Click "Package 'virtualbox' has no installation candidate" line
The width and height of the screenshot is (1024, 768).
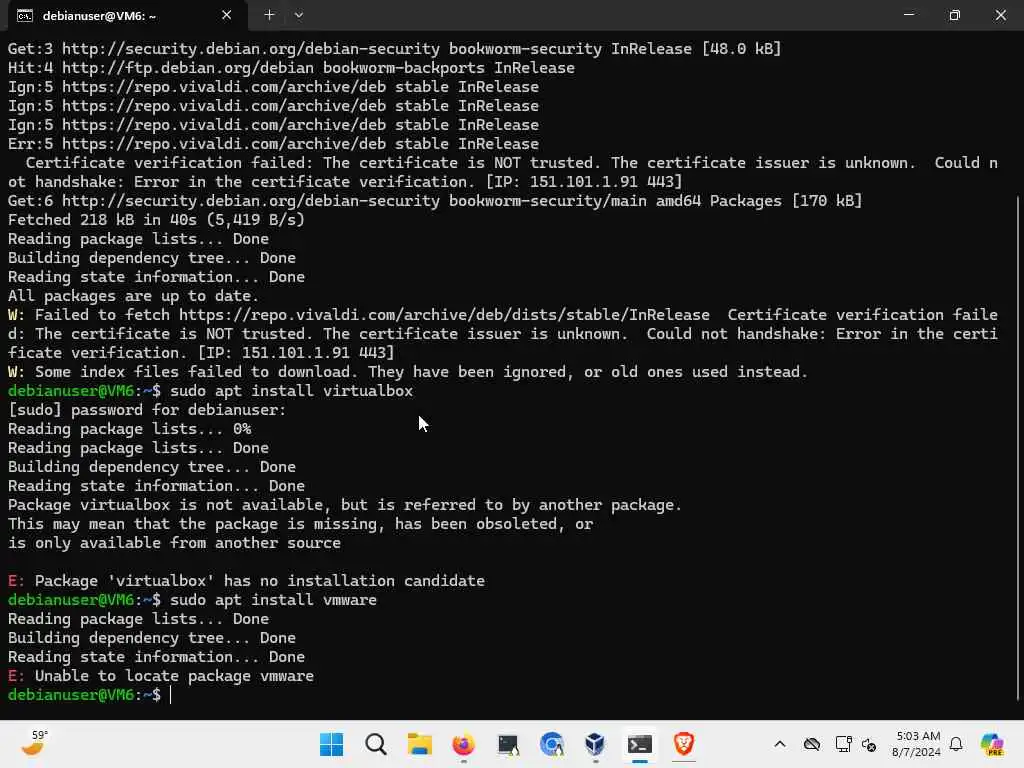click(x=246, y=581)
